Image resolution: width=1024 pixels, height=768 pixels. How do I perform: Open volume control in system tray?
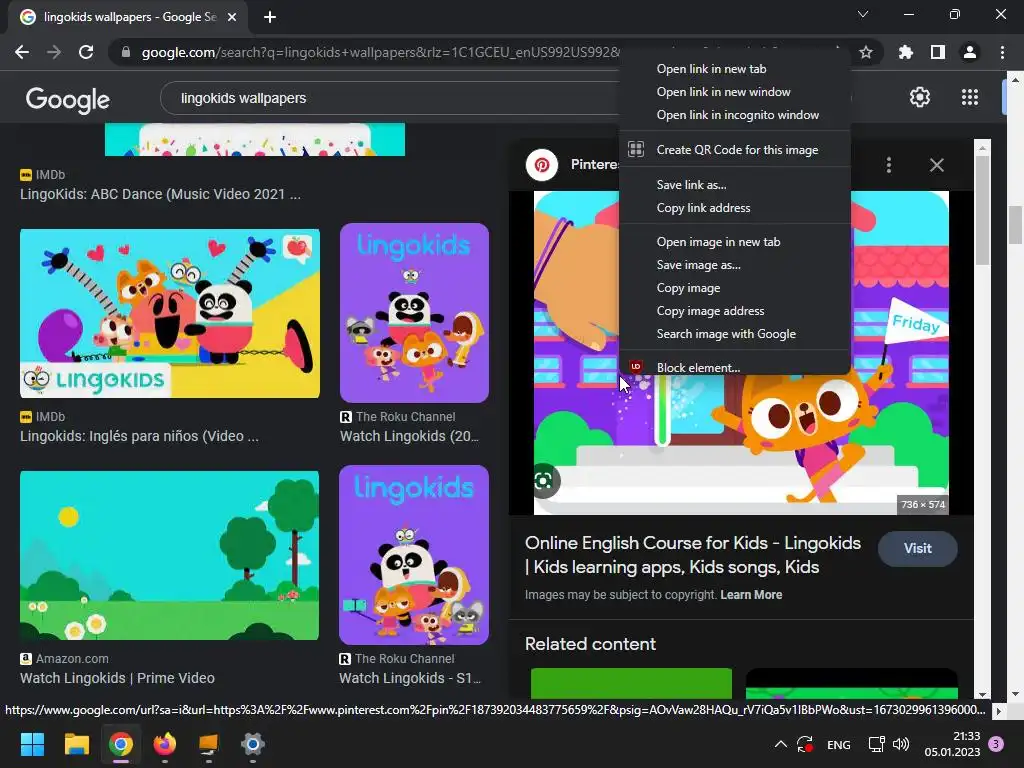(901, 744)
